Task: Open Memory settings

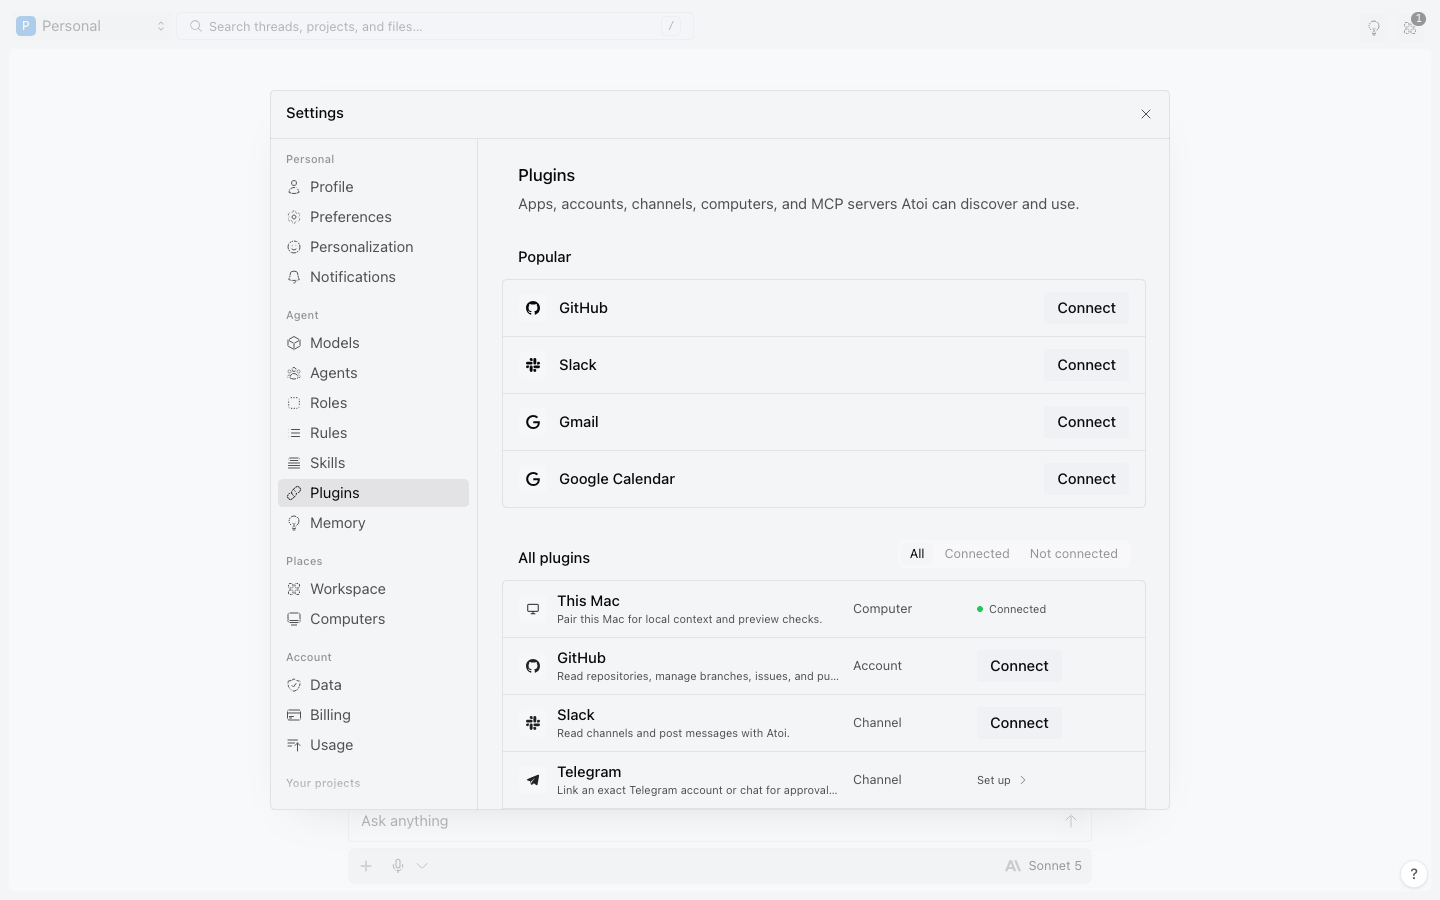Action: pos(373,523)
